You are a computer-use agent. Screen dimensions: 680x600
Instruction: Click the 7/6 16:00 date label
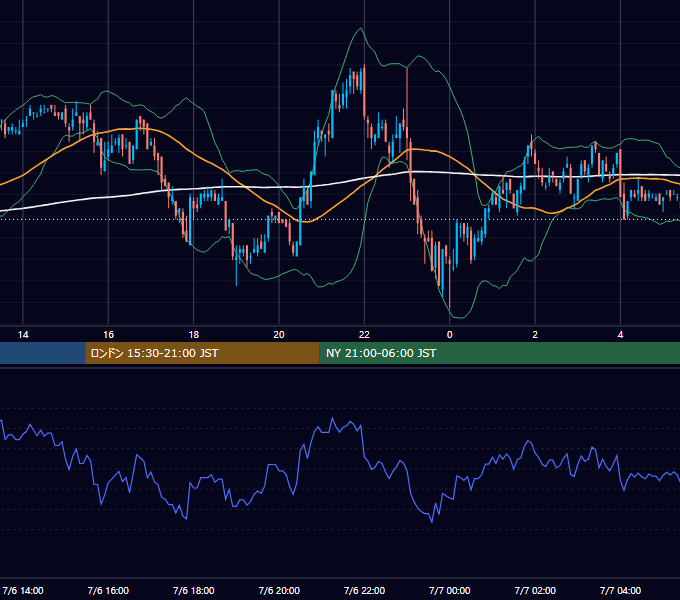[108, 590]
